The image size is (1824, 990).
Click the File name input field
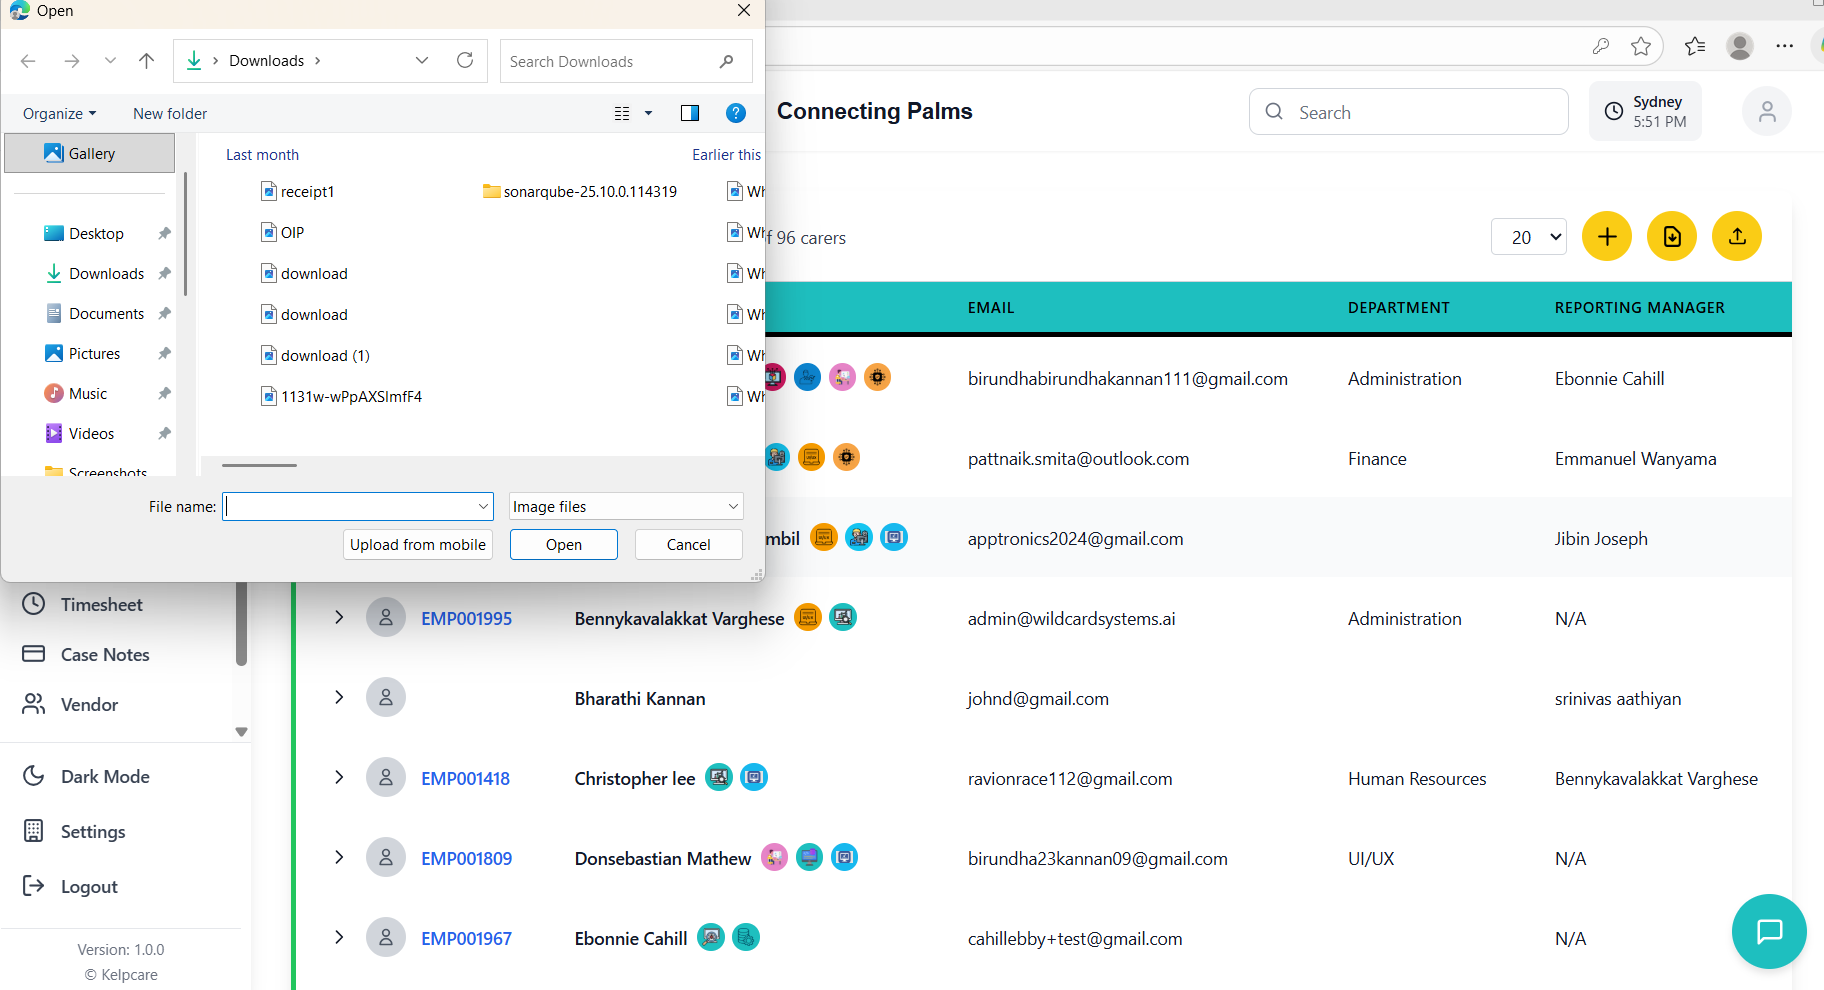pos(350,507)
